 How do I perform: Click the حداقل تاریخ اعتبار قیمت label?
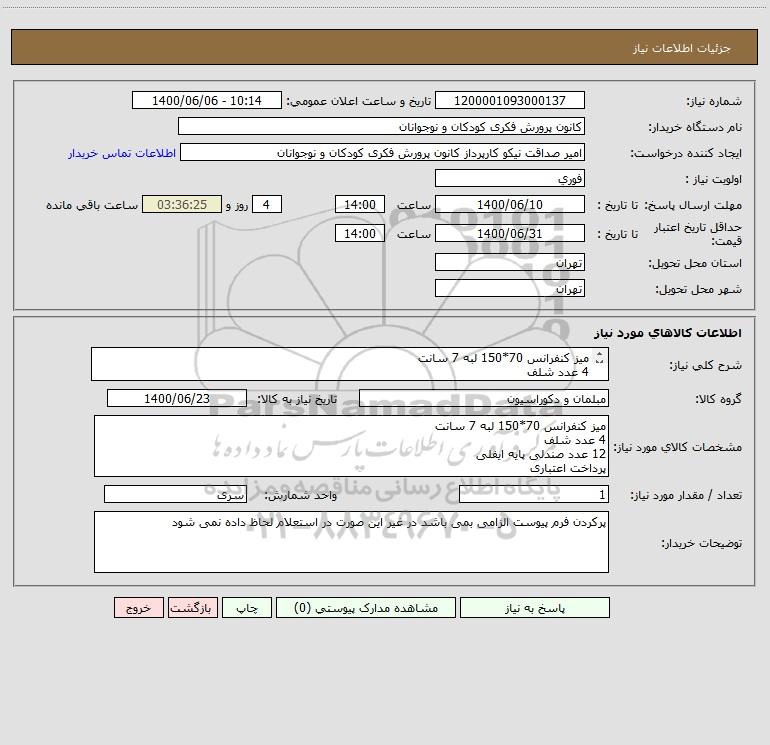coord(698,234)
